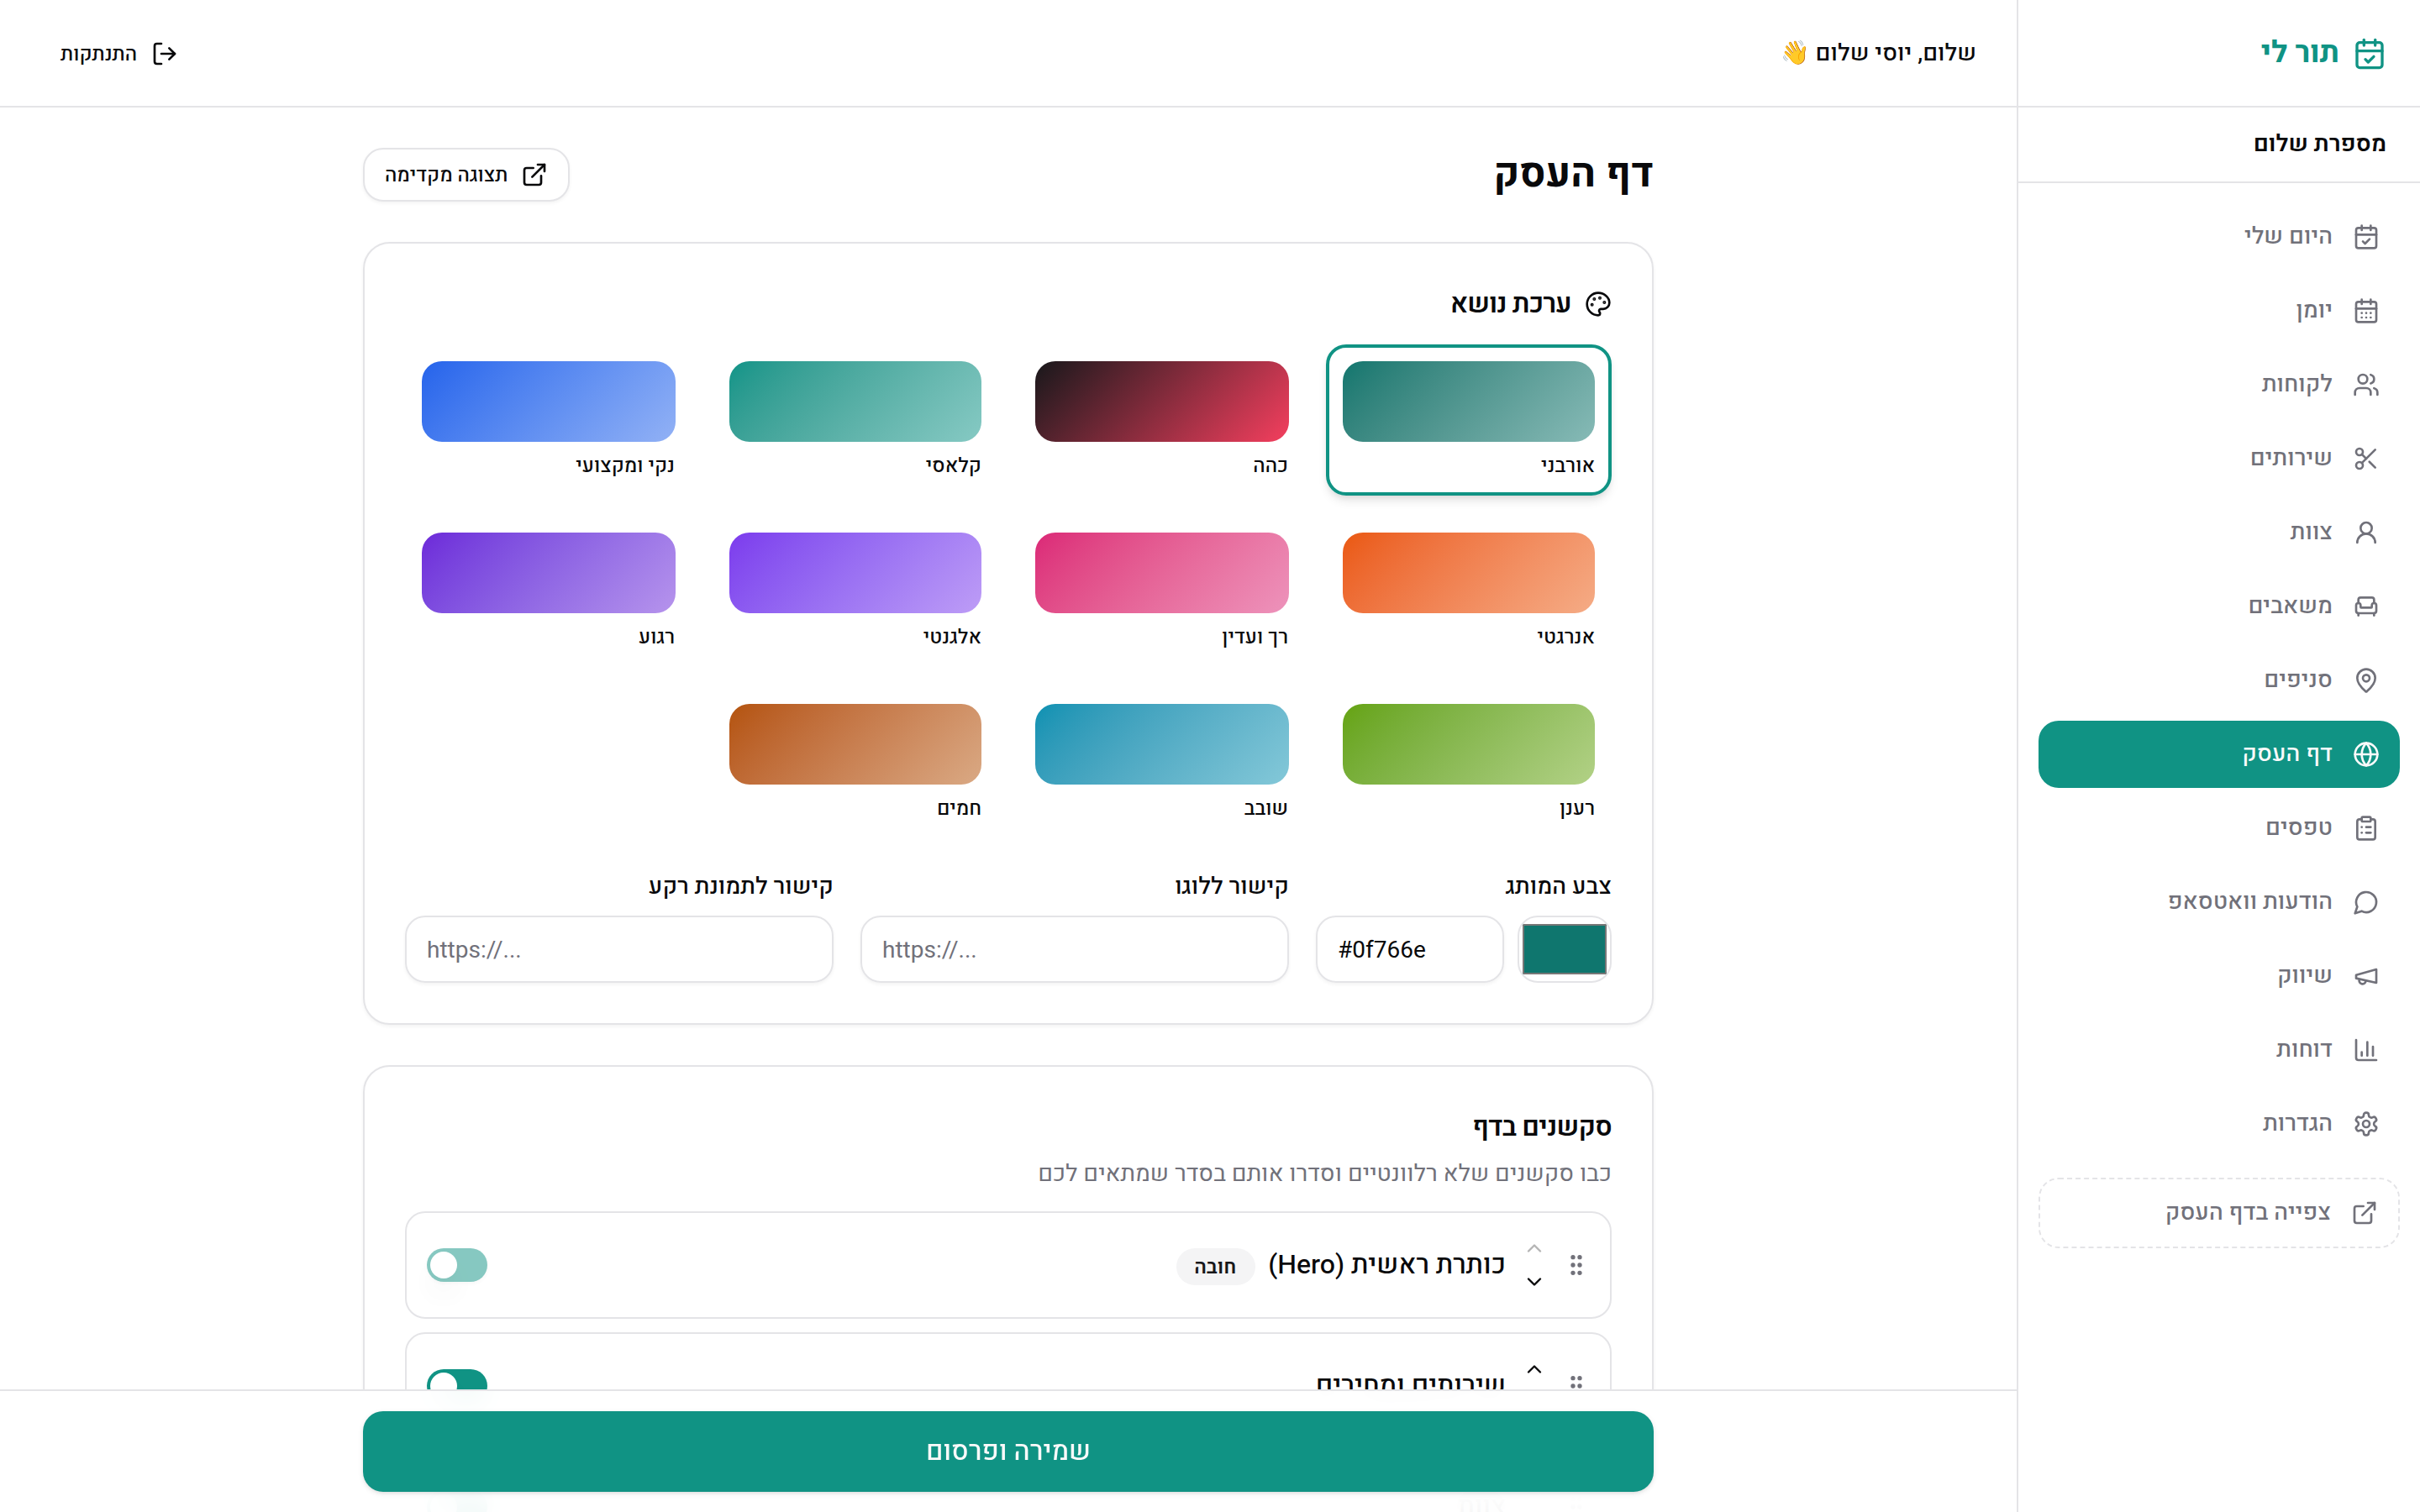Click the #0f766e hex color field
Screen dimensions: 2420x1512
(x=1409, y=949)
